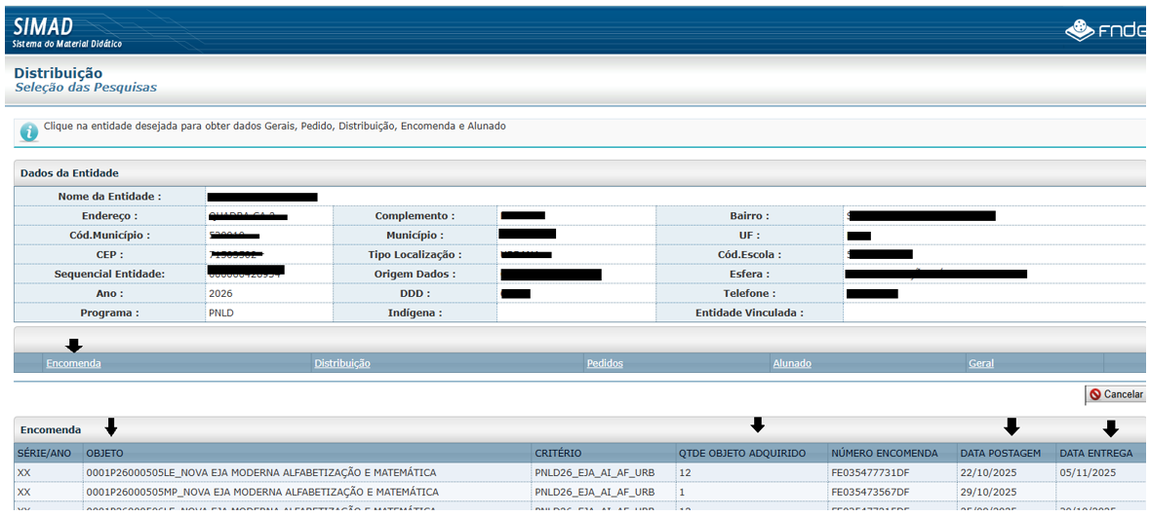Click the black arrow above the Encomenda link
The width and height of the screenshot is (1150, 517).
73,346
